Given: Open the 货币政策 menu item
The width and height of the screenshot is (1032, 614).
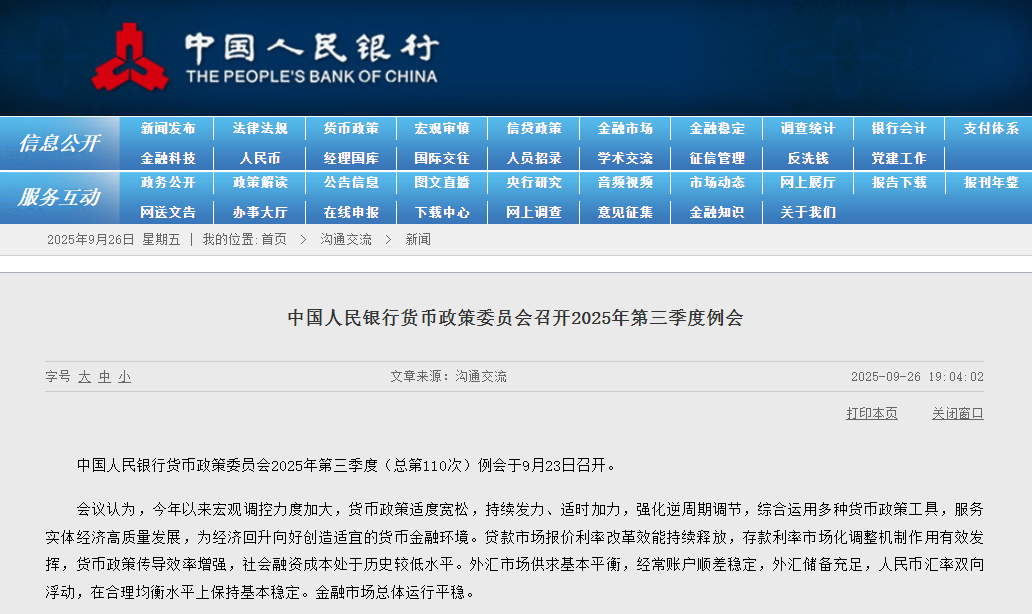Looking at the screenshot, I should (349, 128).
